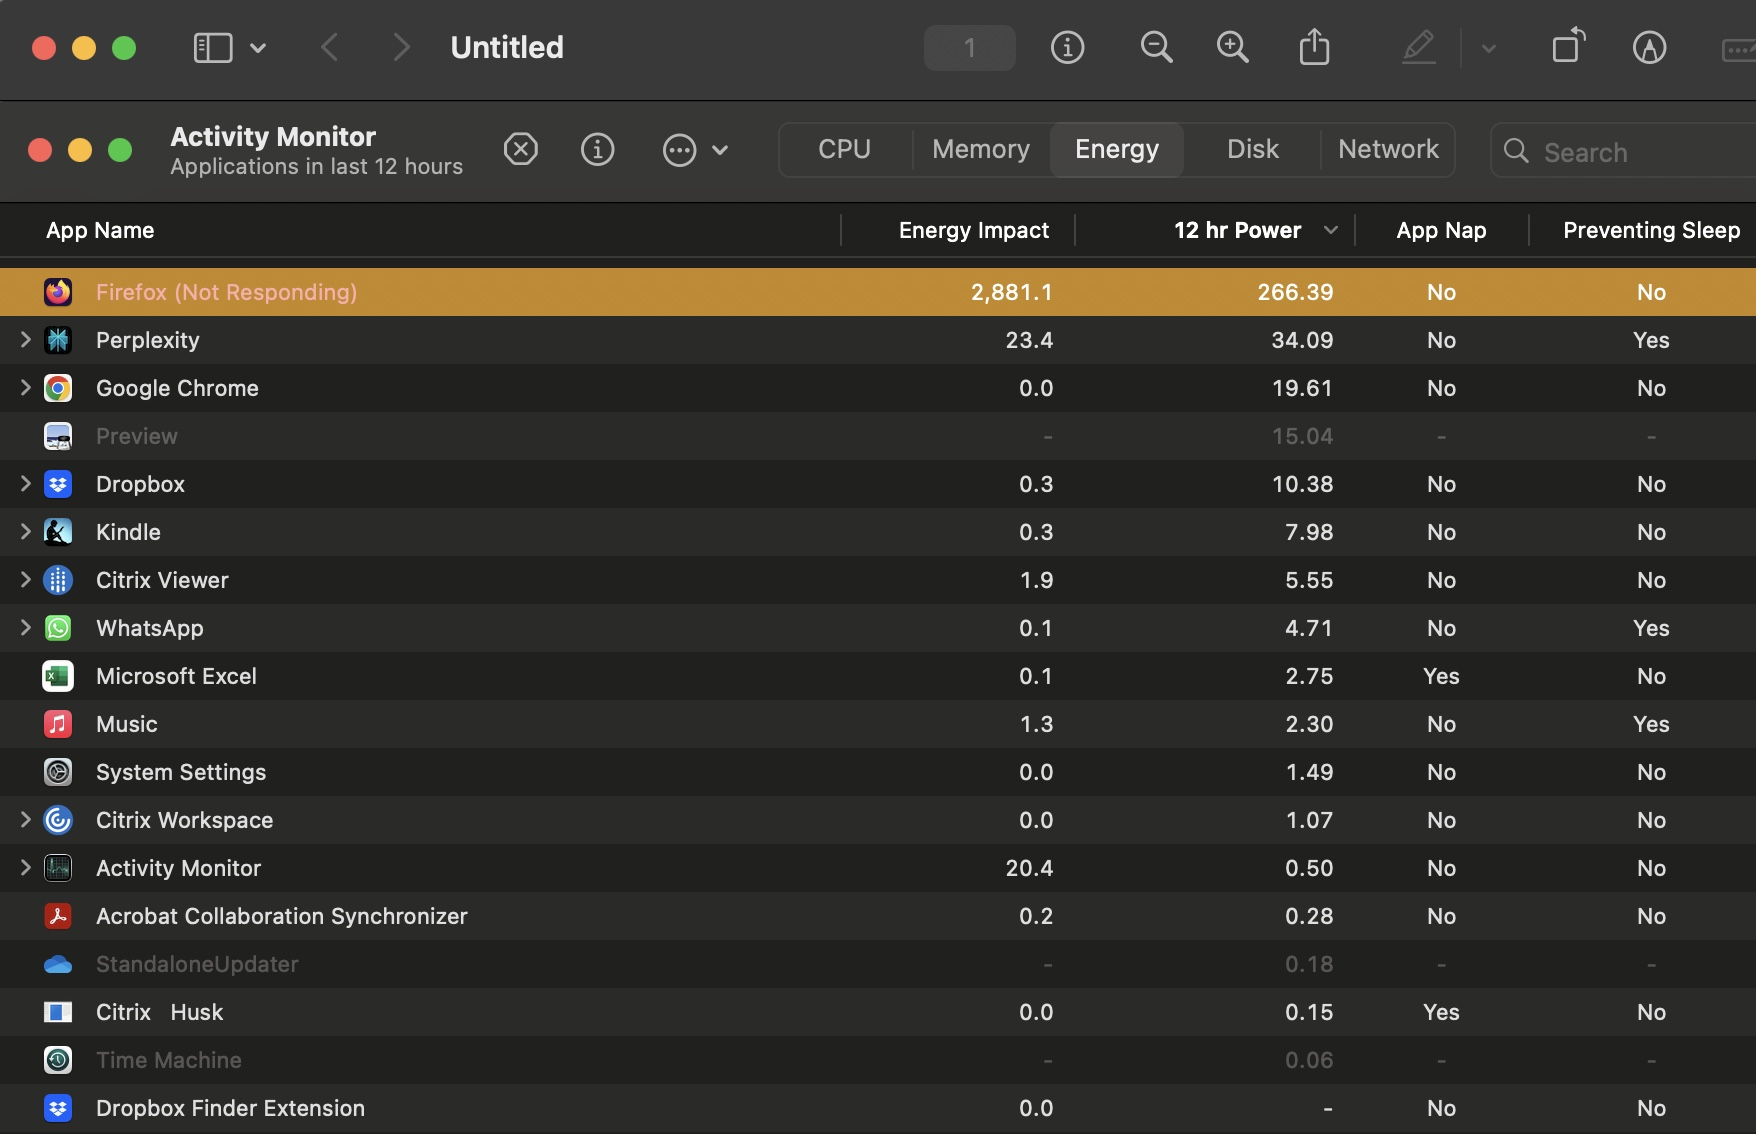Open sidebar view options in Preview toolbar

[x=212, y=47]
